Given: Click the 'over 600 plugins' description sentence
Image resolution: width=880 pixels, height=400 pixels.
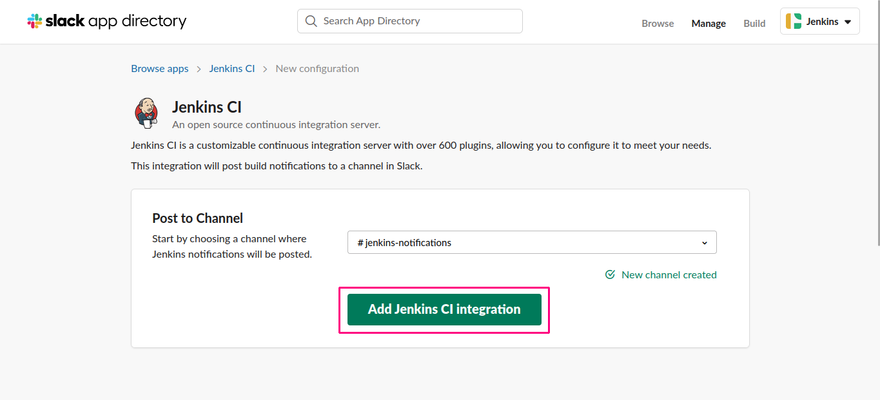Looking at the screenshot, I should click(x=421, y=145).
